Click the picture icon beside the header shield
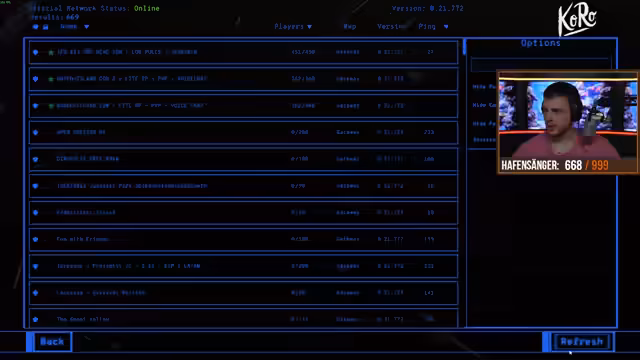 [46, 27]
